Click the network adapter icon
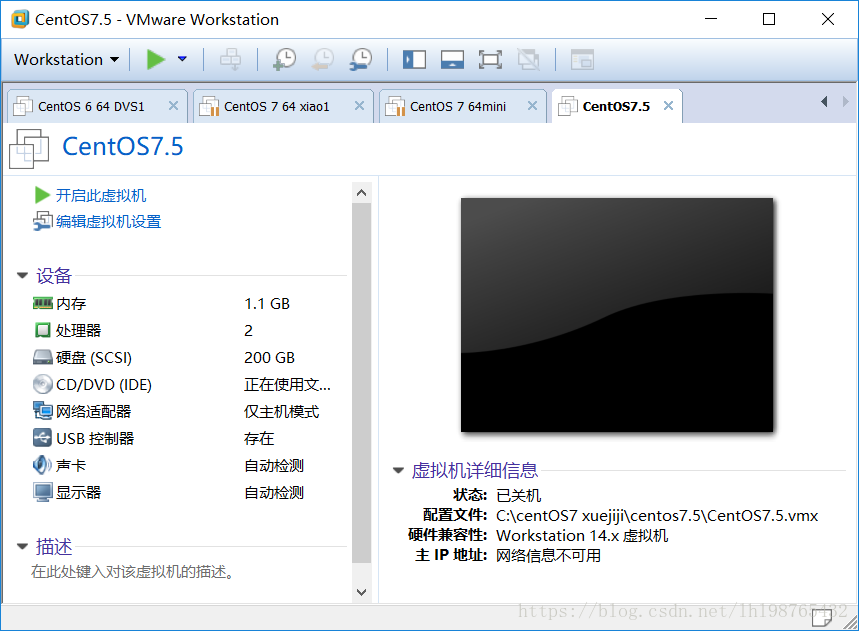Viewport: 859px width, 631px height. pos(43,411)
